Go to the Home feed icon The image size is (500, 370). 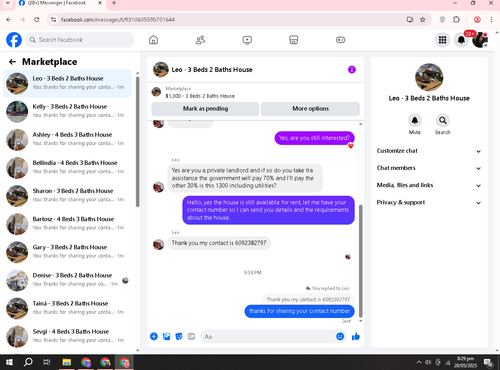[x=153, y=40]
